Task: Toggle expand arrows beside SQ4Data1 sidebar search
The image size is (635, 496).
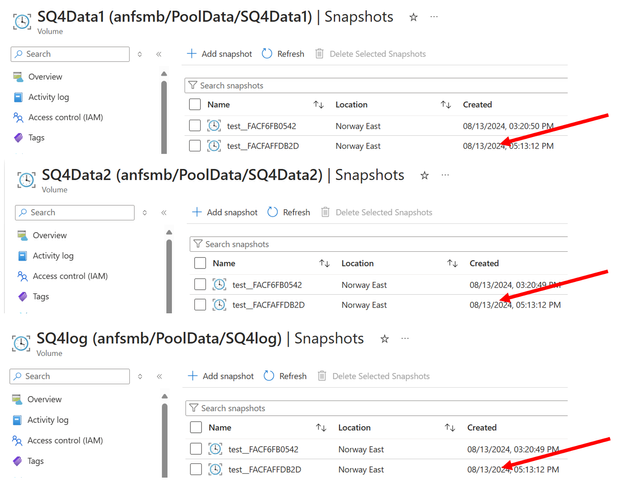Action: tap(140, 54)
